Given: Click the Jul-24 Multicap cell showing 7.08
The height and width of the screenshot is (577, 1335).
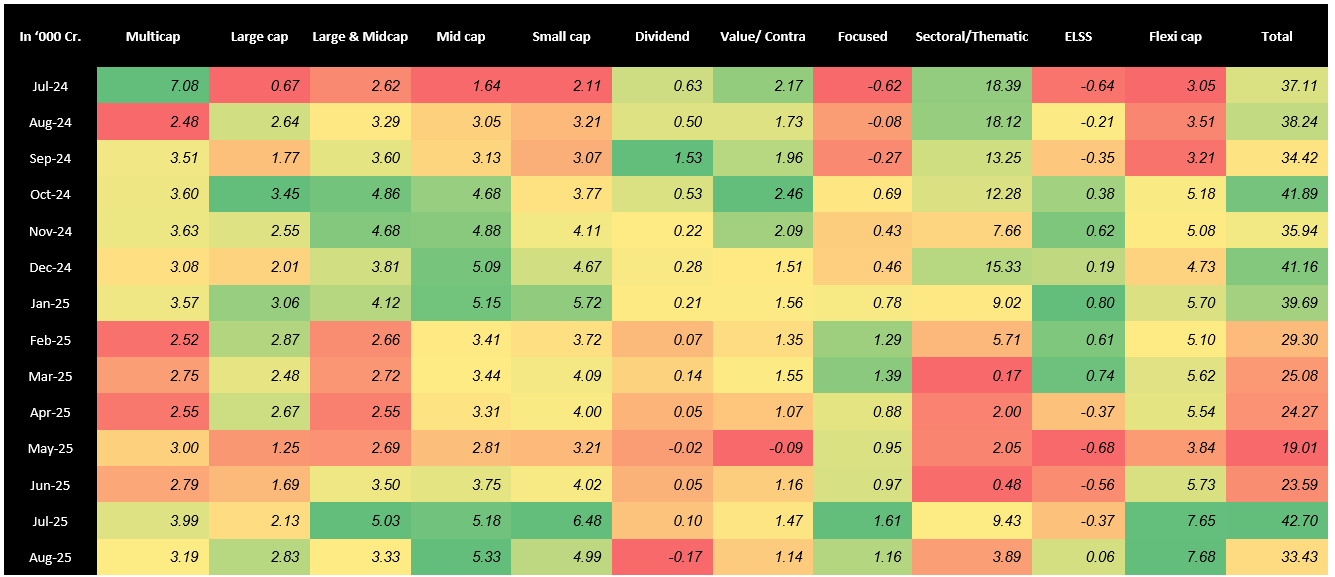Looking at the screenshot, I should pyautogui.click(x=153, y=86).
